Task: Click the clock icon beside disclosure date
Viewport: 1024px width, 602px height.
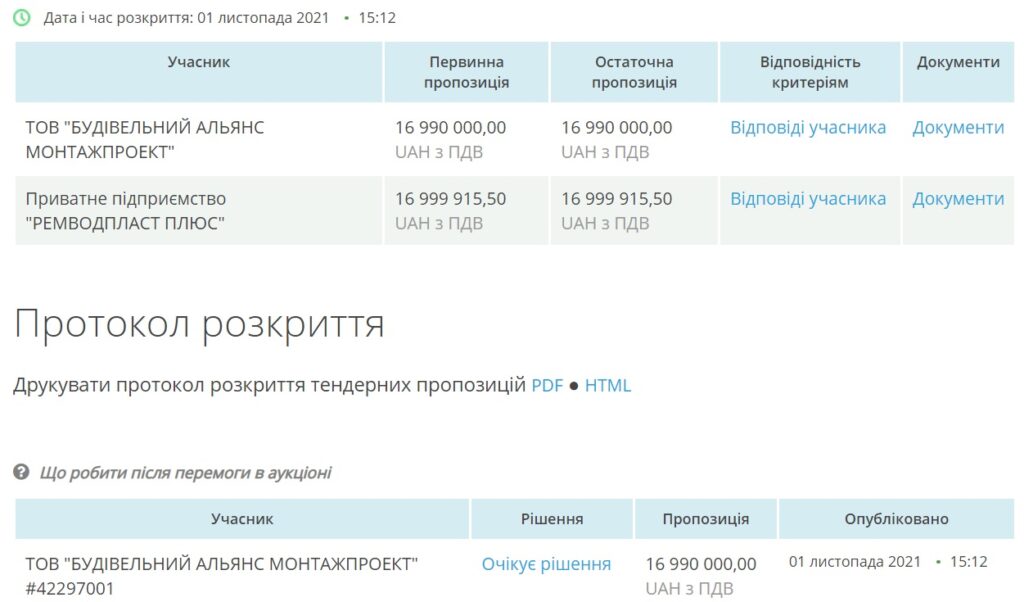Action: (21, 18)
